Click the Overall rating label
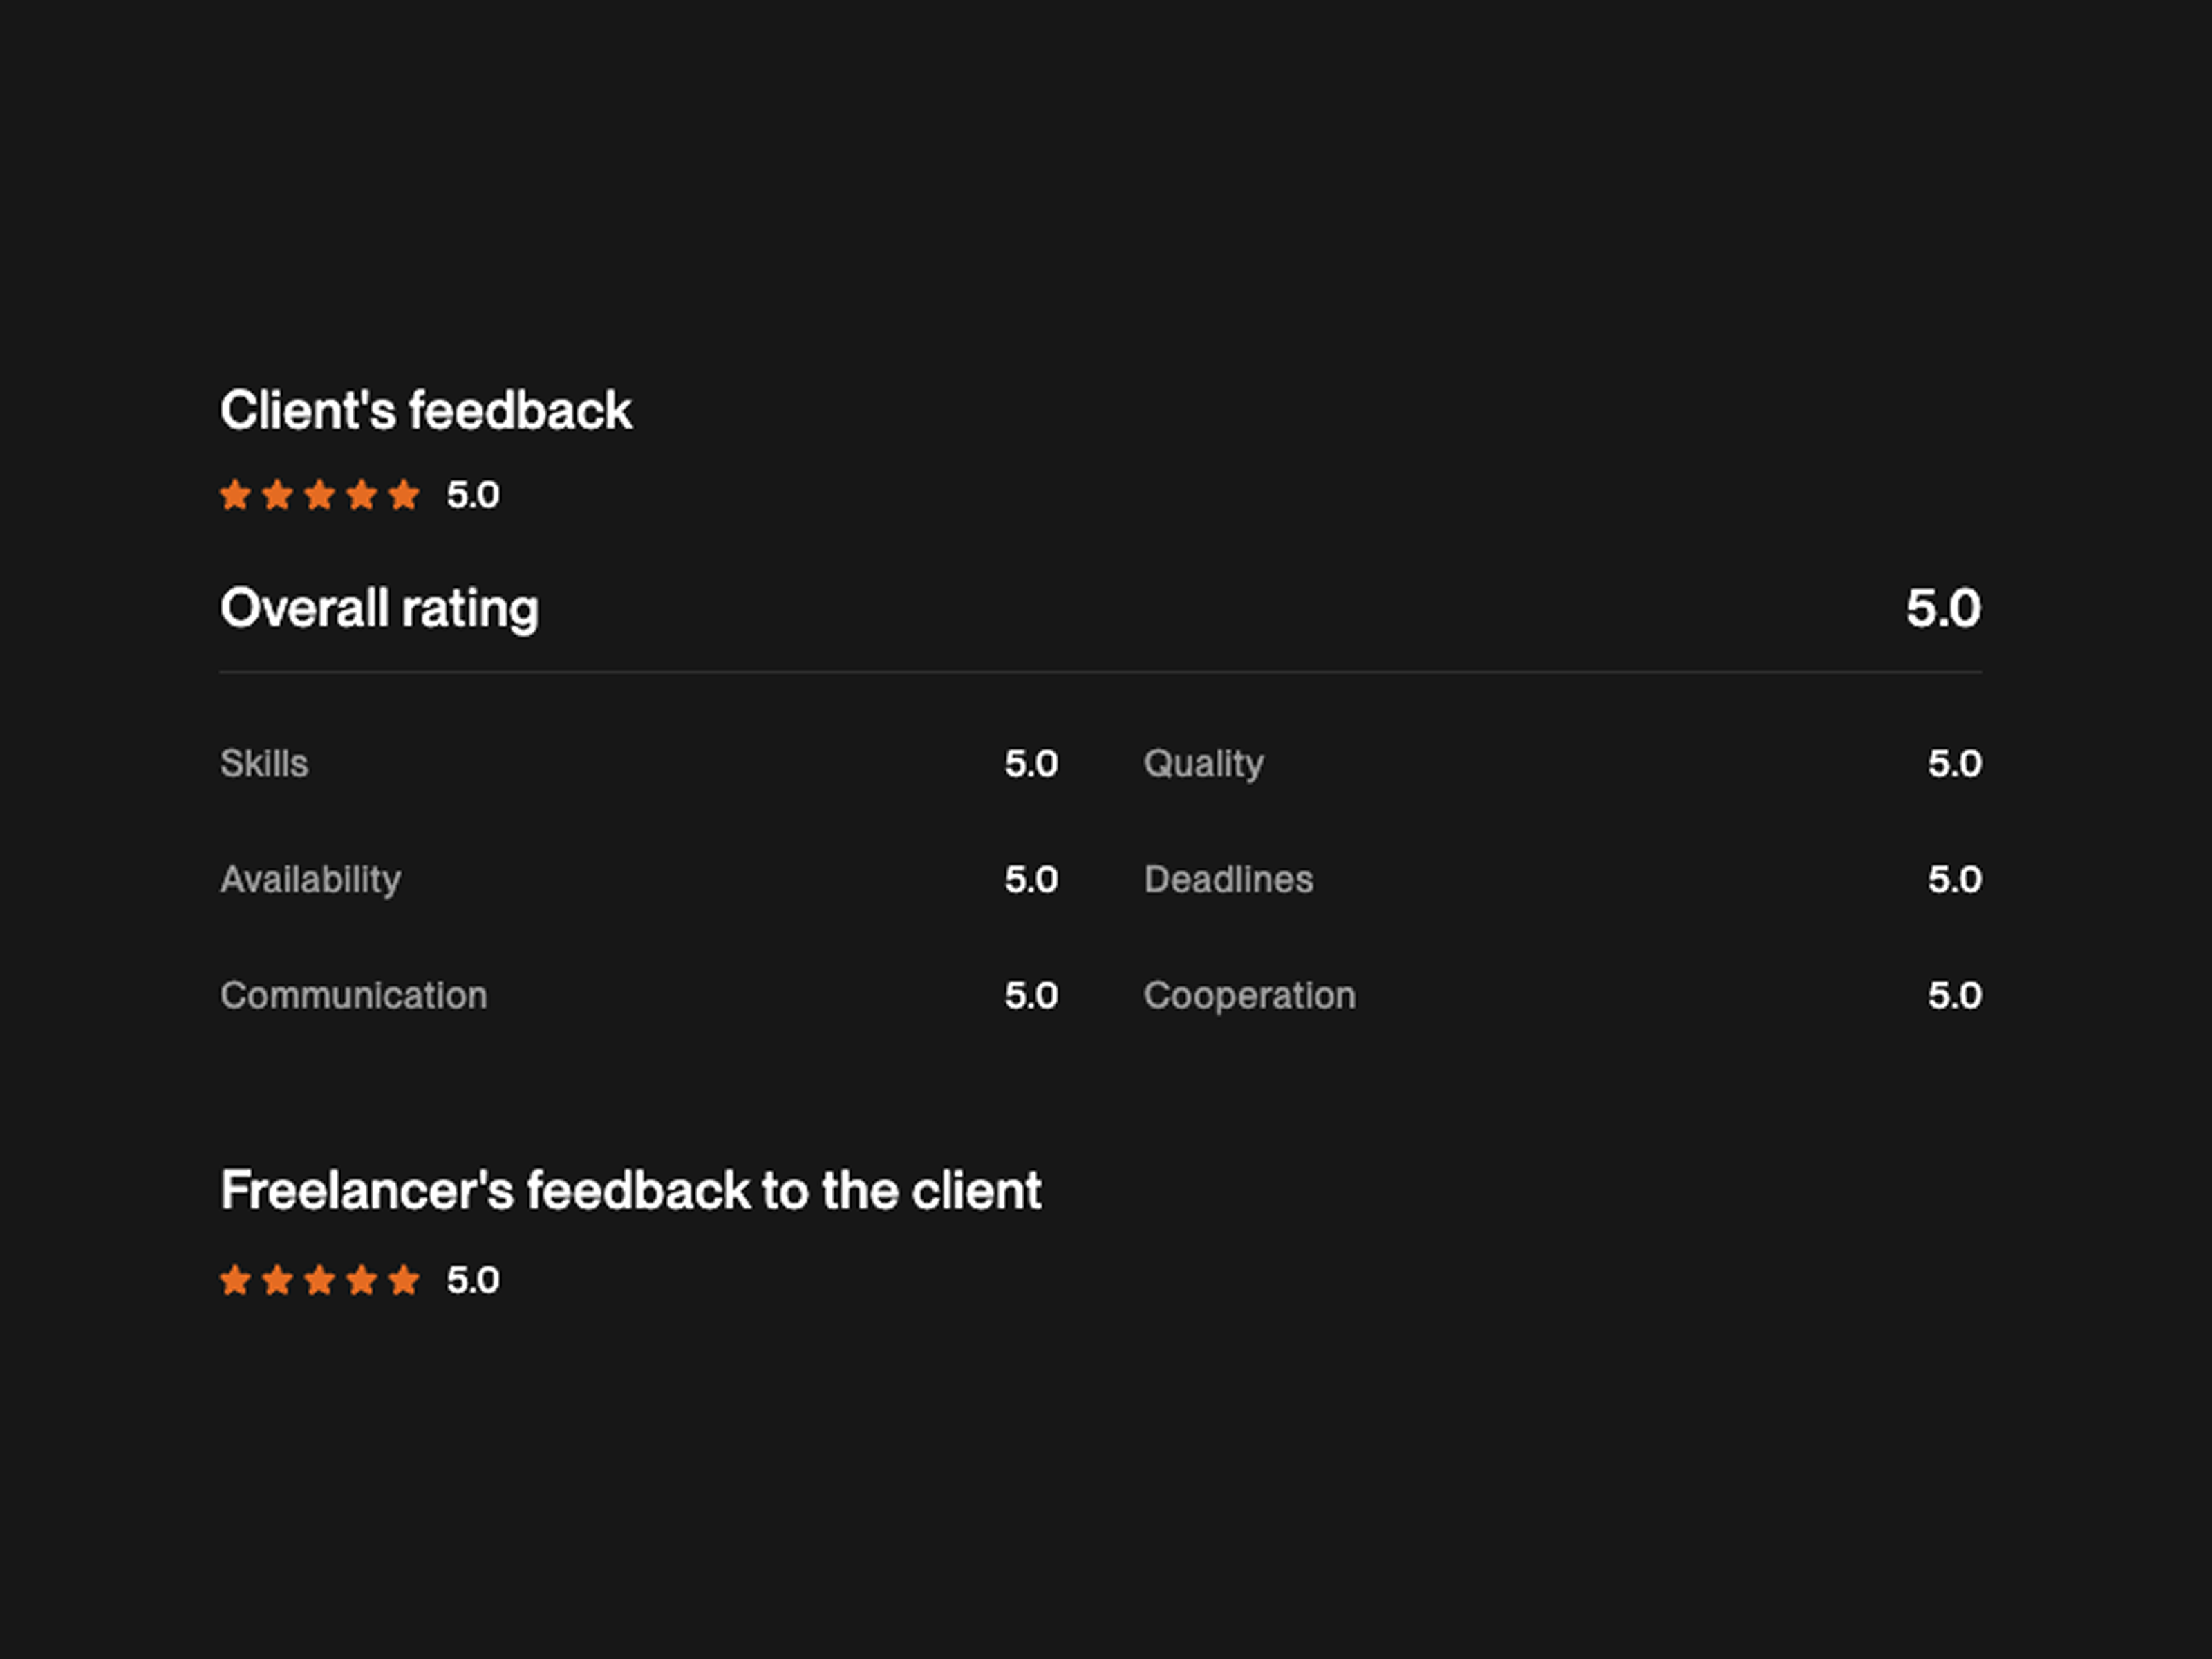This screenshot has height=1659, width=2212. coord(379,608)
